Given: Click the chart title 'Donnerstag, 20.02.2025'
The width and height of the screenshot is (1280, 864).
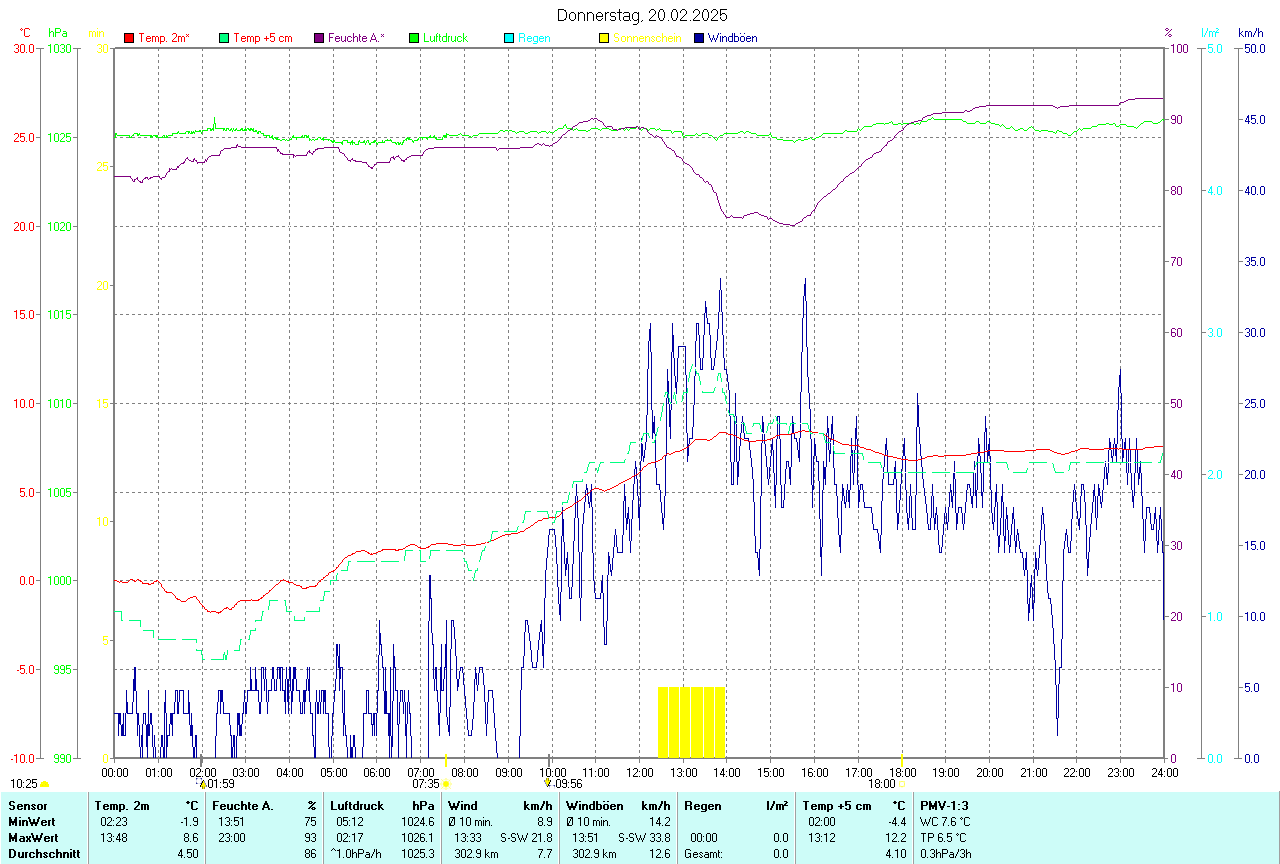Looking at the screenshot, I should 642,15.
